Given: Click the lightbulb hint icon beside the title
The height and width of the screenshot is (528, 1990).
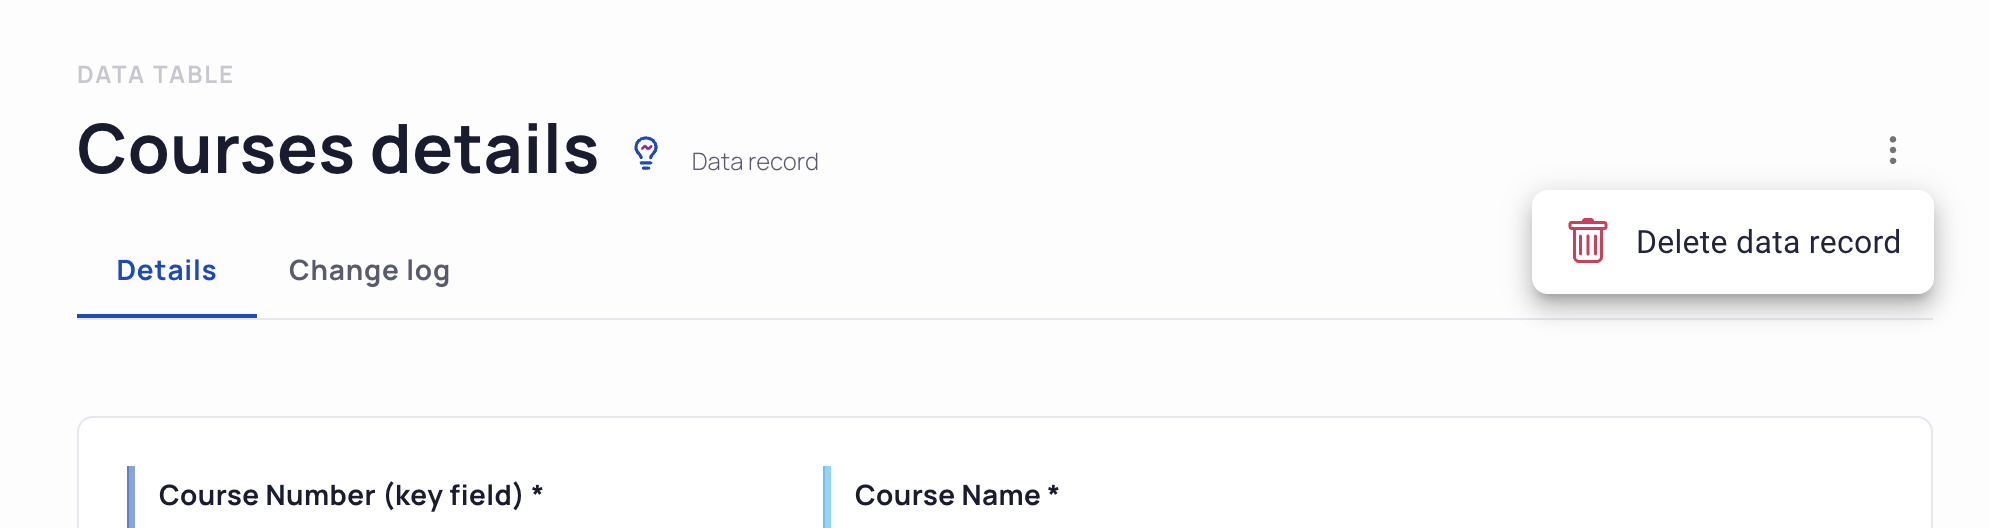Looking at the screenshot, I should (x=646, y=153).
